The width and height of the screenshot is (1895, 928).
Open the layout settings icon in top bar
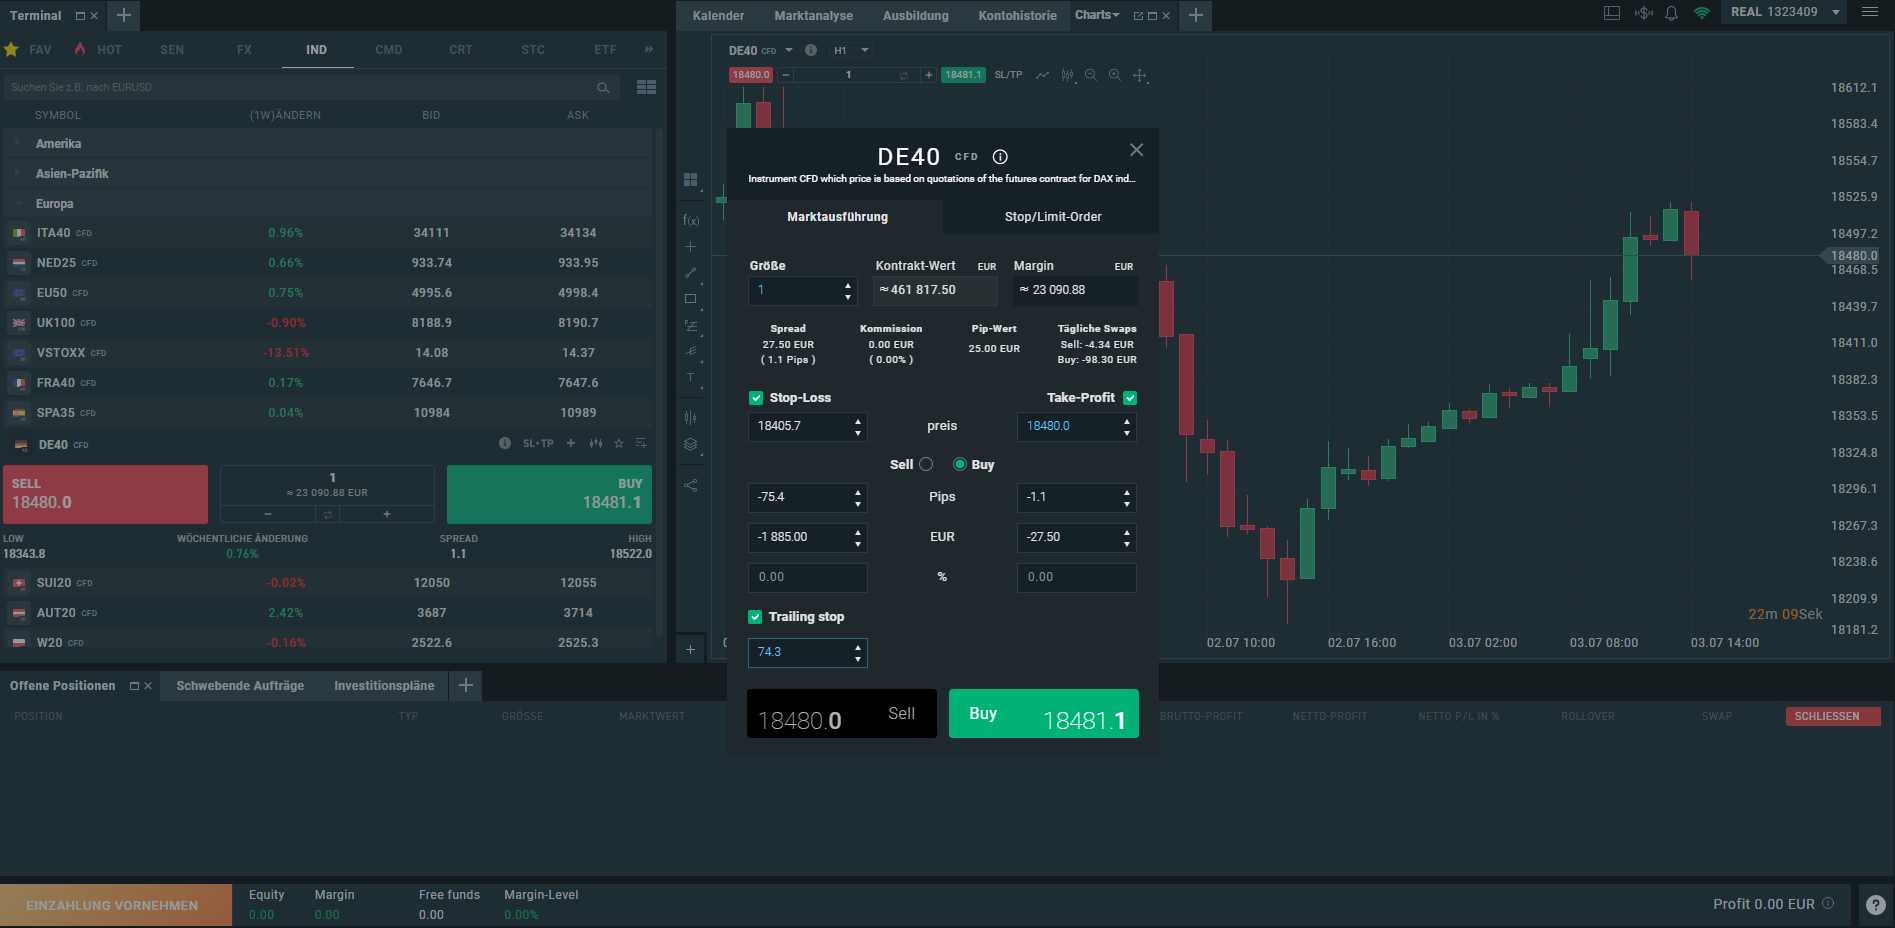[1612, 13]
